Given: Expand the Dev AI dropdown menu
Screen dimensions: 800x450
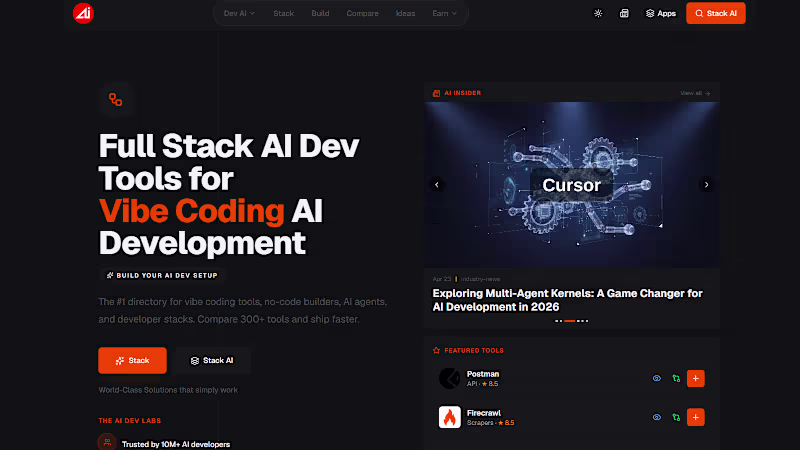Looking at the screenshot, I should coord(239,13).
